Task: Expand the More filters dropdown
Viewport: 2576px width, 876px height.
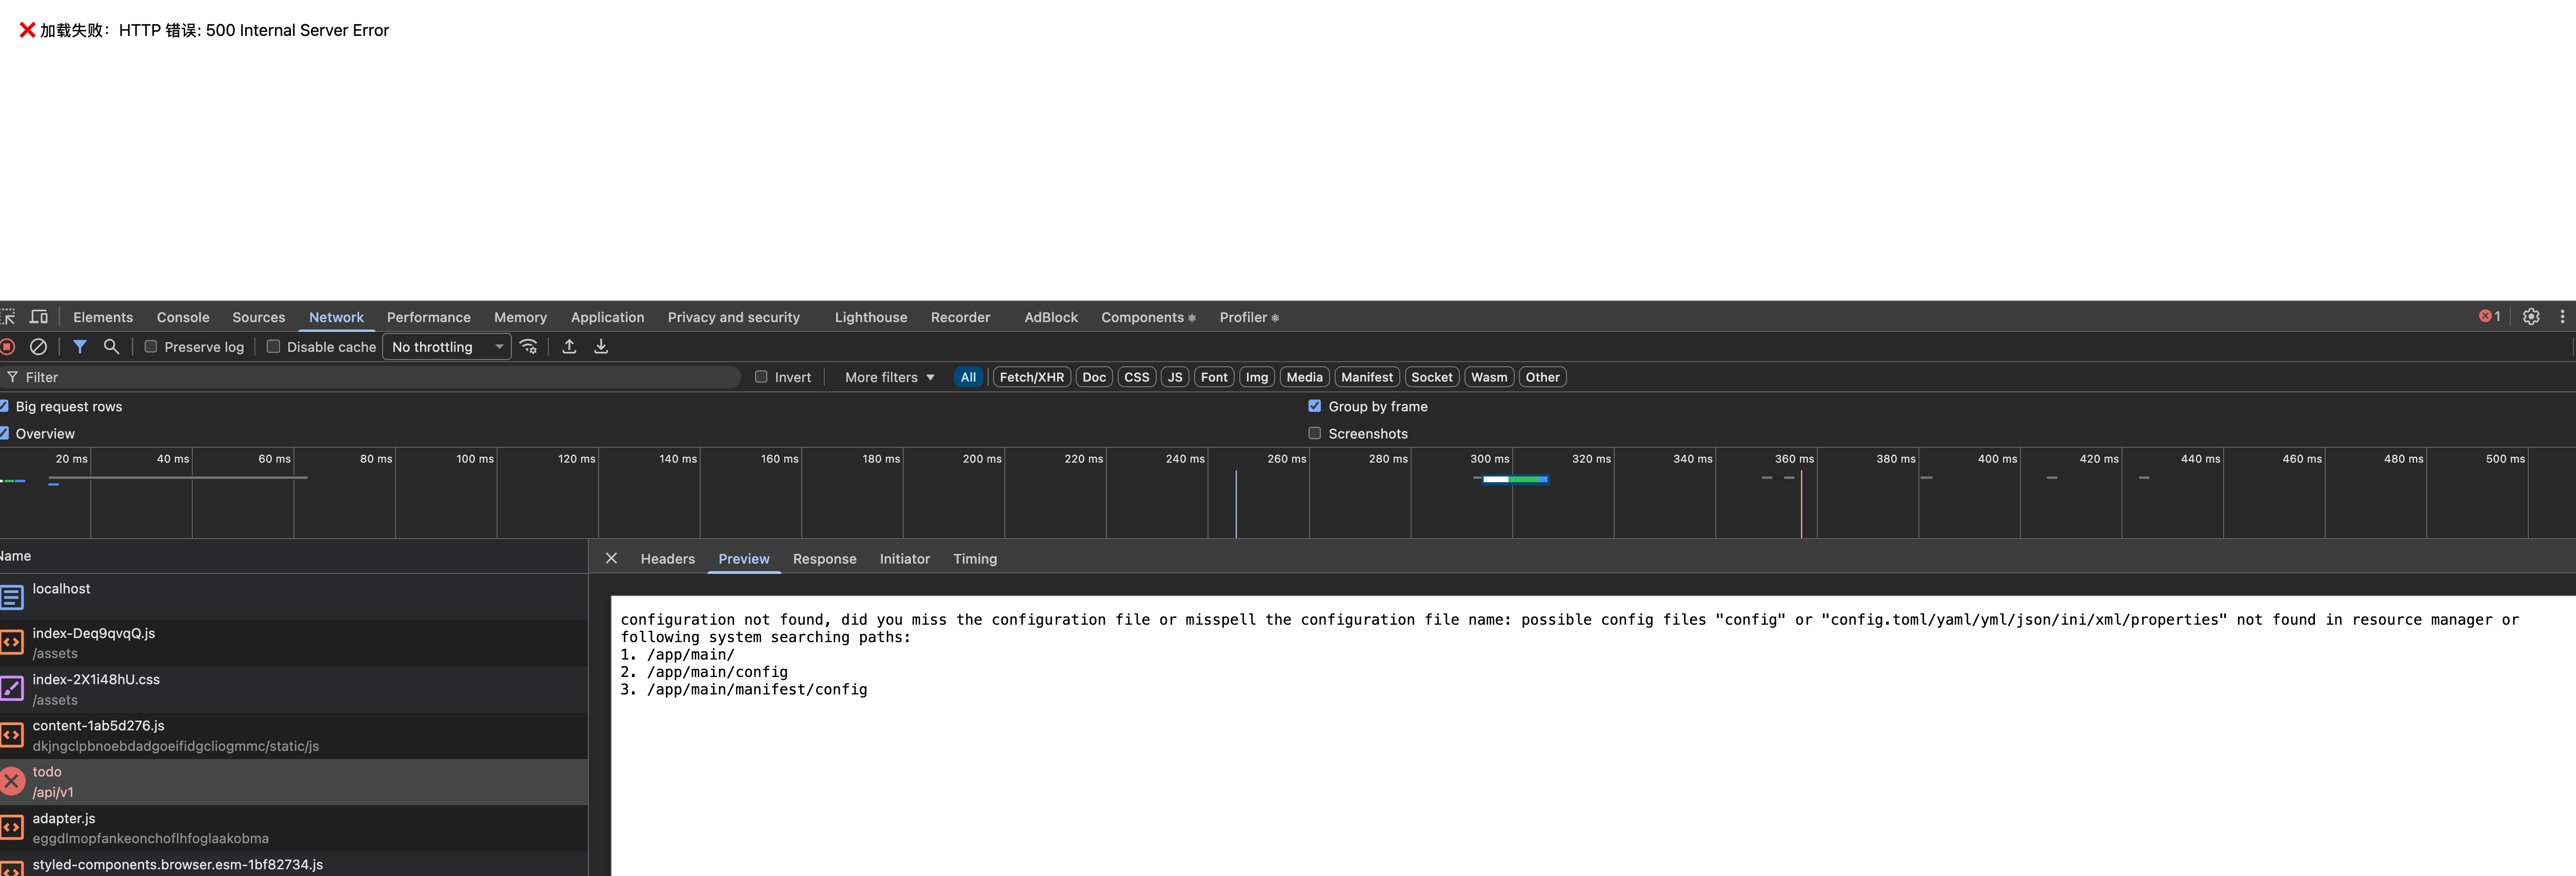Action: 889,377
